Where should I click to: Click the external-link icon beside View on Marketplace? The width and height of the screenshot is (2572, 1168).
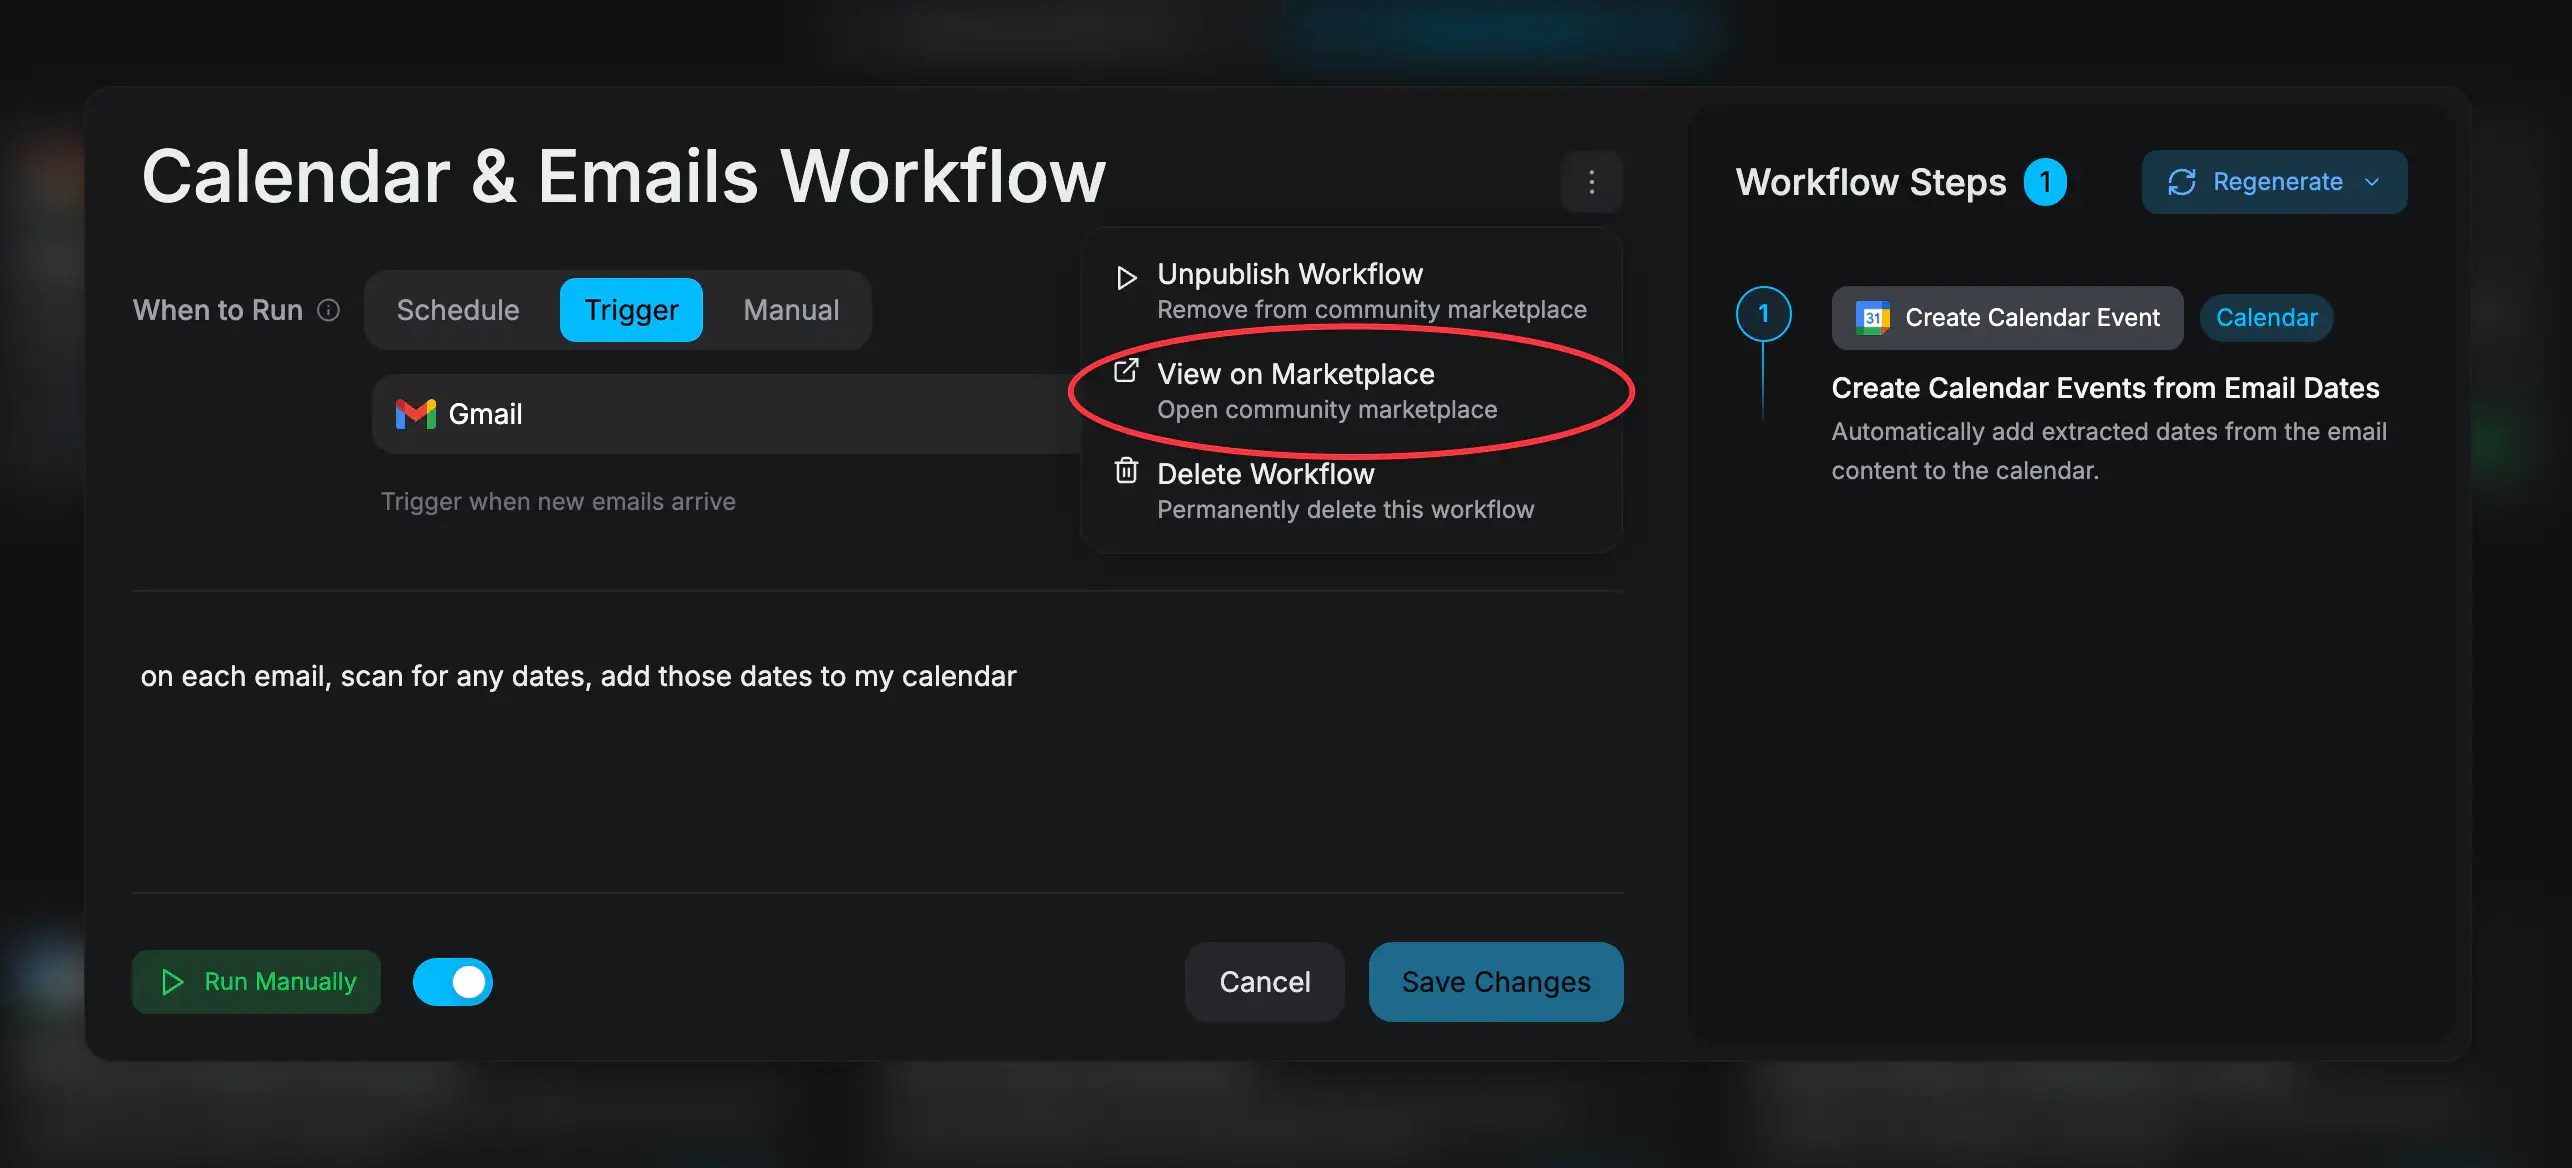tap(1126, 370)
